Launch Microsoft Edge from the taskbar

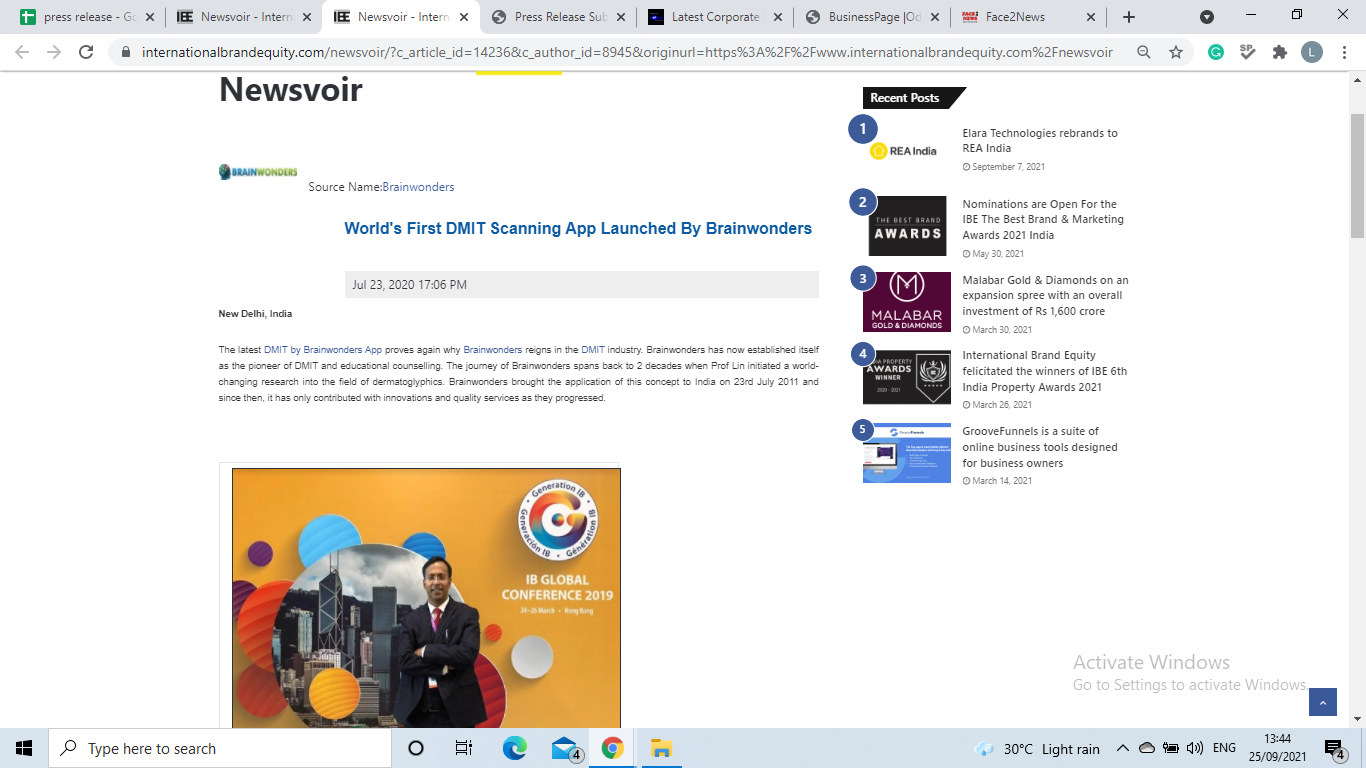click(x=514, y=748)
